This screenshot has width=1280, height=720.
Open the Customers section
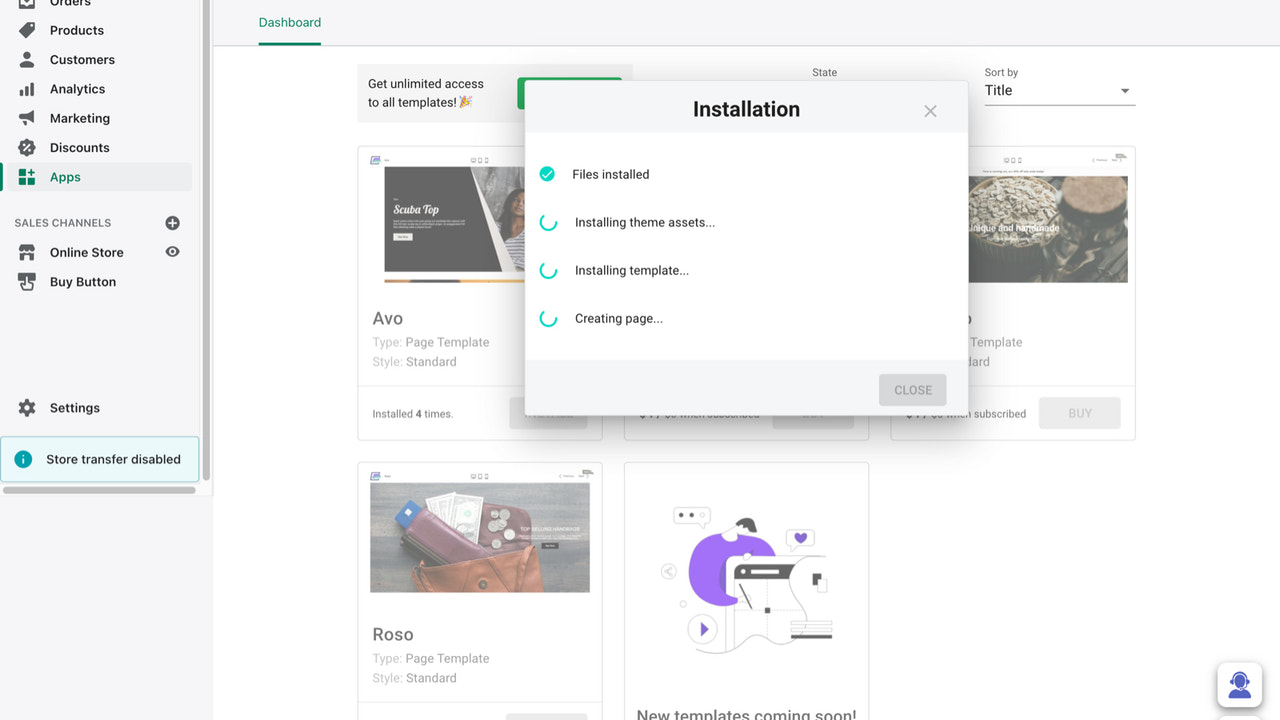tap(81, 59)
